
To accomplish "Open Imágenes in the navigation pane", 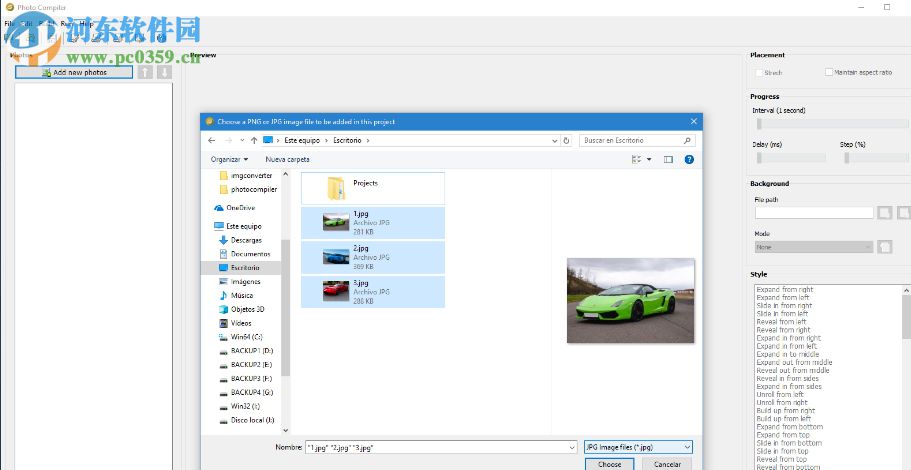I will tap(245, 282).
